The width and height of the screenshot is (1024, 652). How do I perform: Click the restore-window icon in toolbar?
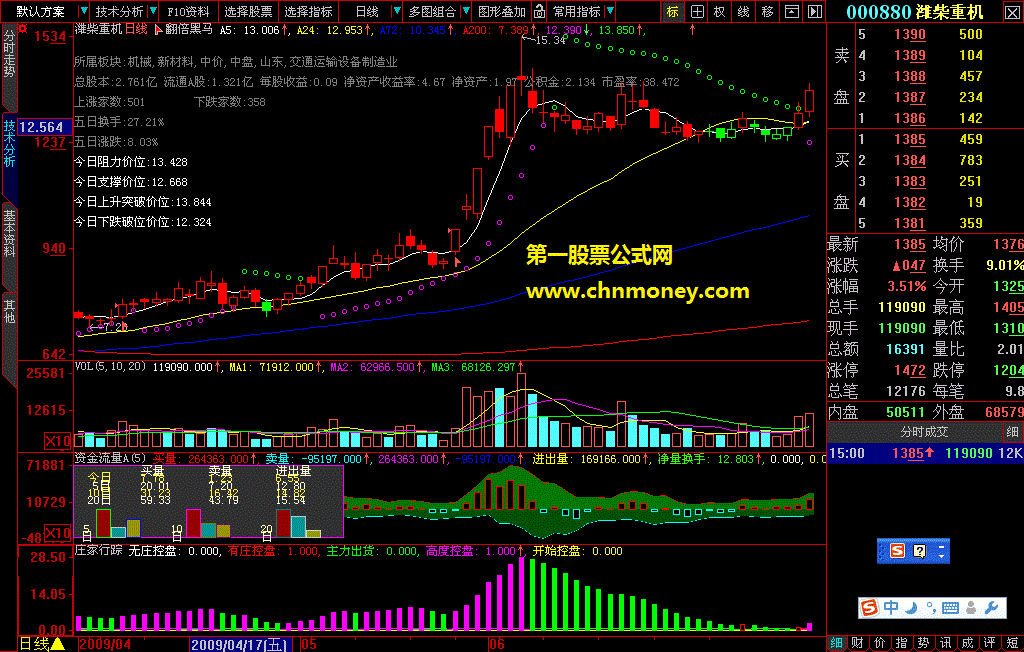pos(791,11)
